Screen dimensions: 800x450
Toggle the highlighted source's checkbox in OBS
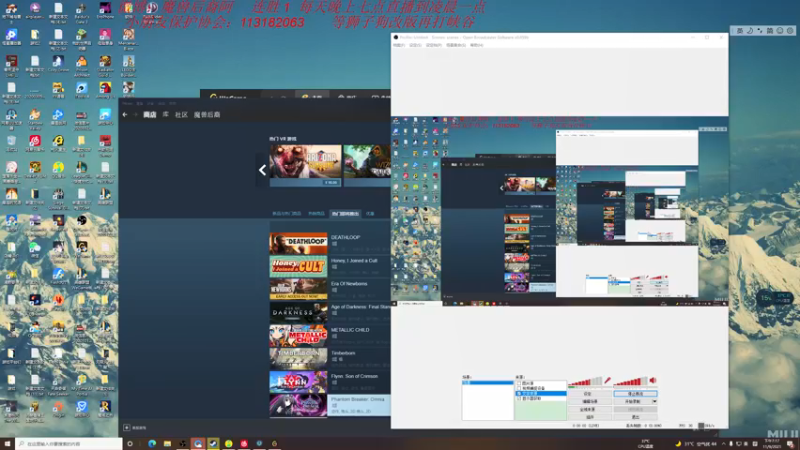click(x=519, y=393)
